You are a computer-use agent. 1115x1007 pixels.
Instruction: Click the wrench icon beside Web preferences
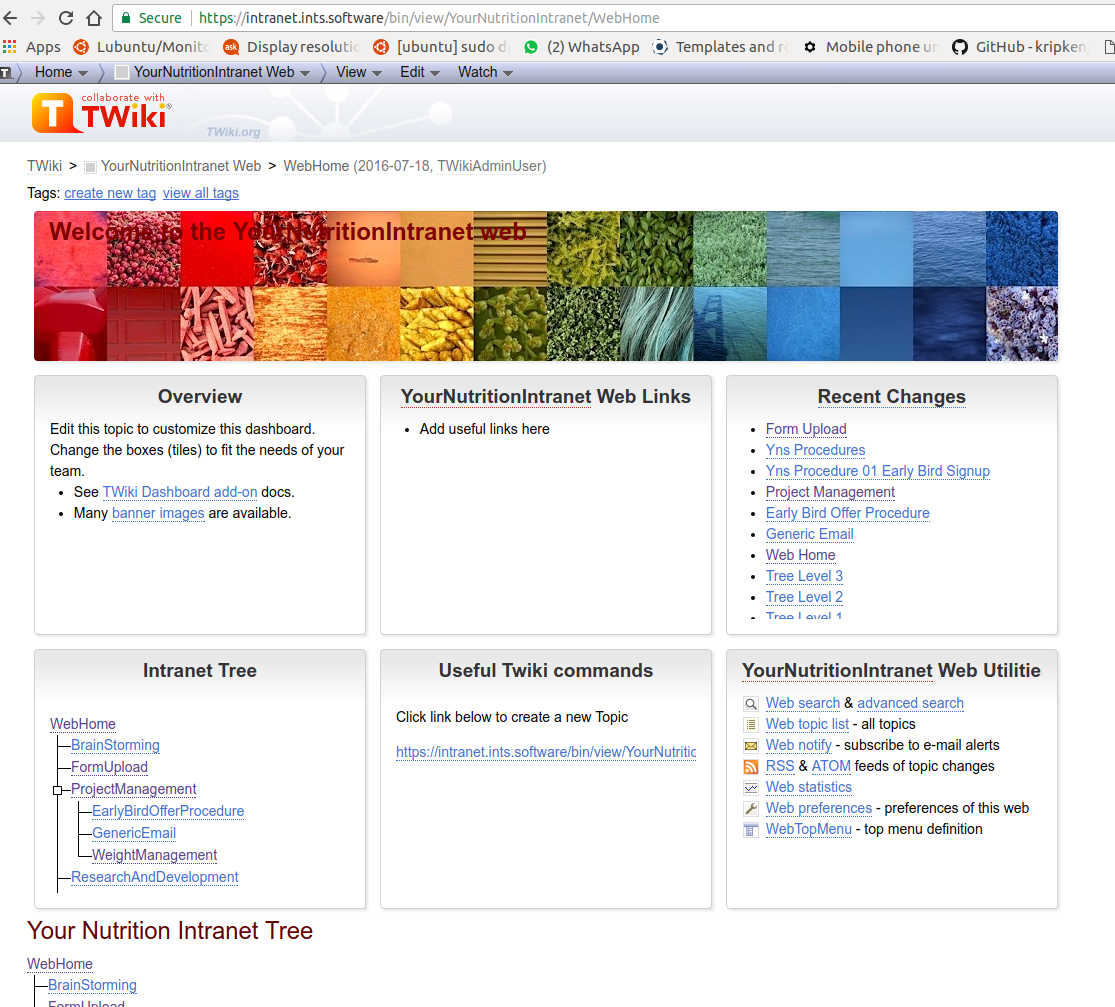pyautogui.click(x=751, y=809)
